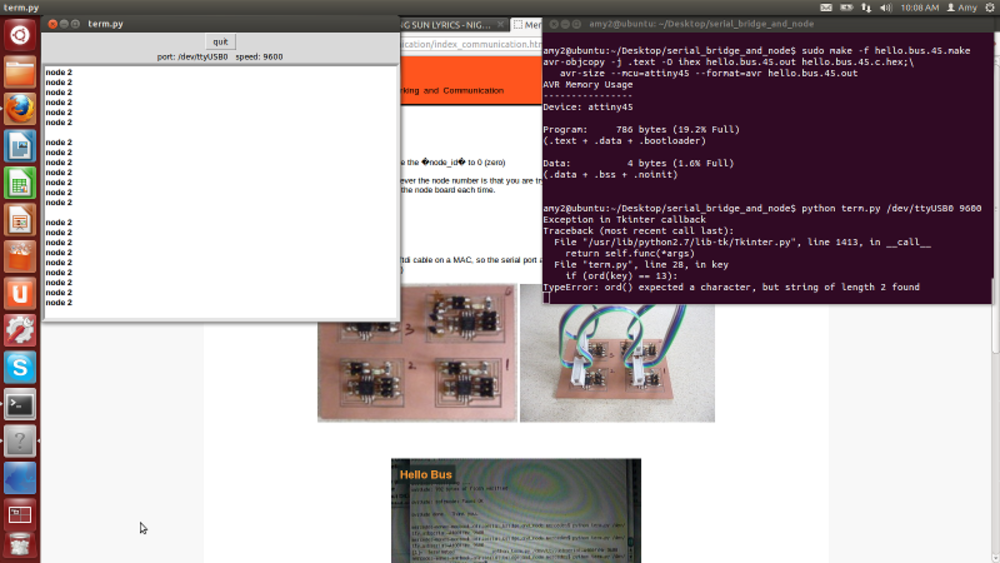Click the 'node_id' text on the web page
This screenshot has height=563, width=1000.
[444, 163]
